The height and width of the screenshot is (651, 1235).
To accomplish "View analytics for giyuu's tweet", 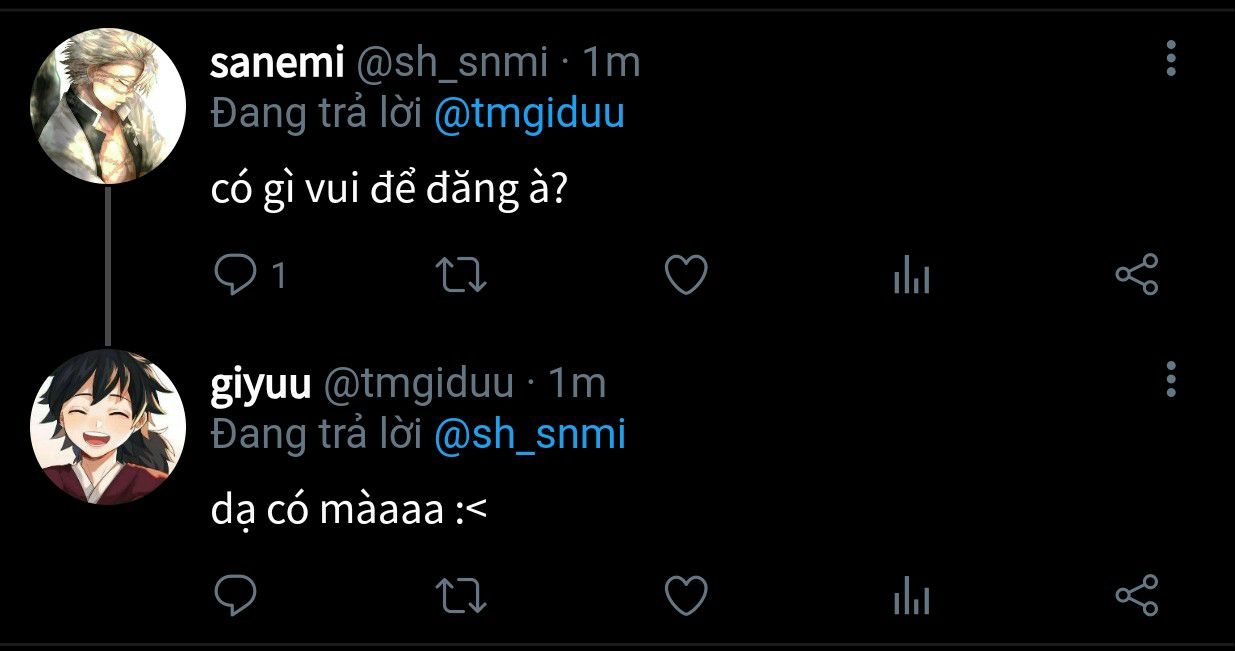I will click(911, 597).
